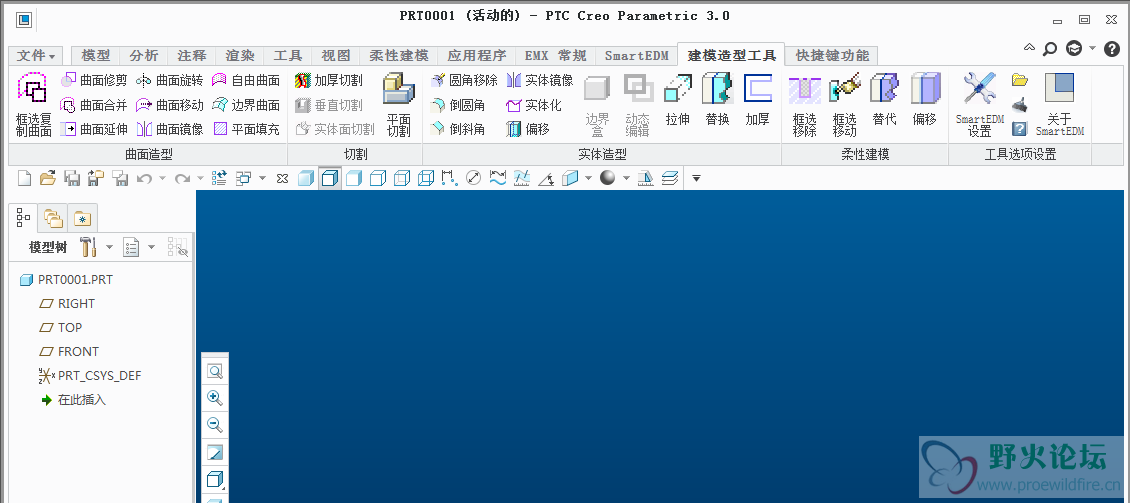Choose the 曲面镜像 surface mirror tool
The width and height of the screenshot is (1130, 503).
[169, 129]
